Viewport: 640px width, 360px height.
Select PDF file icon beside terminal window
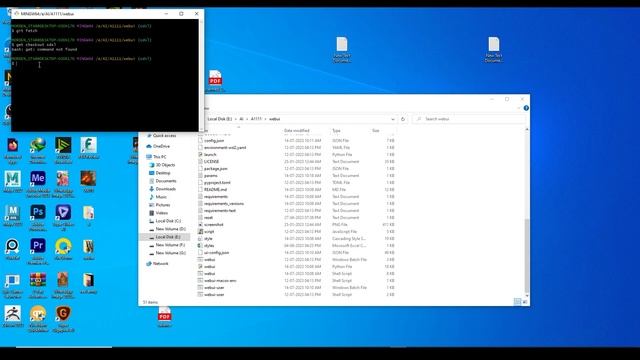click(215, 78)
